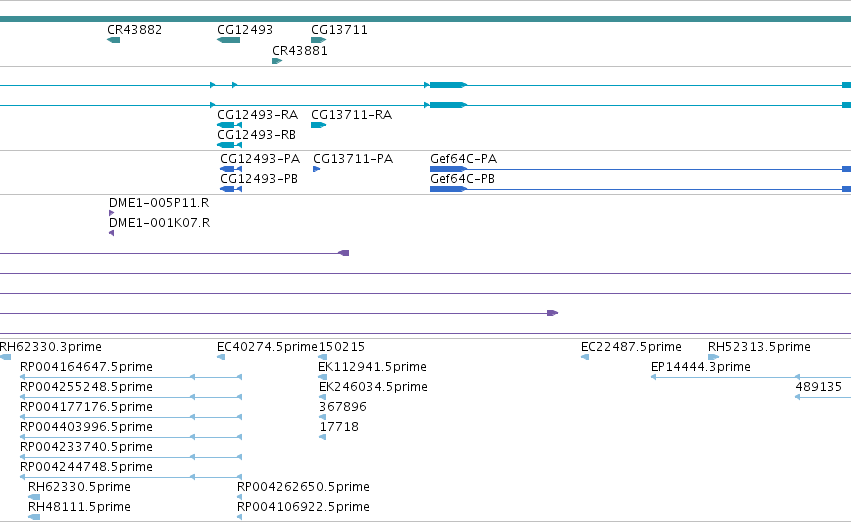Click the 367896 feature label
851x522 pixels.
coord(343,407)
